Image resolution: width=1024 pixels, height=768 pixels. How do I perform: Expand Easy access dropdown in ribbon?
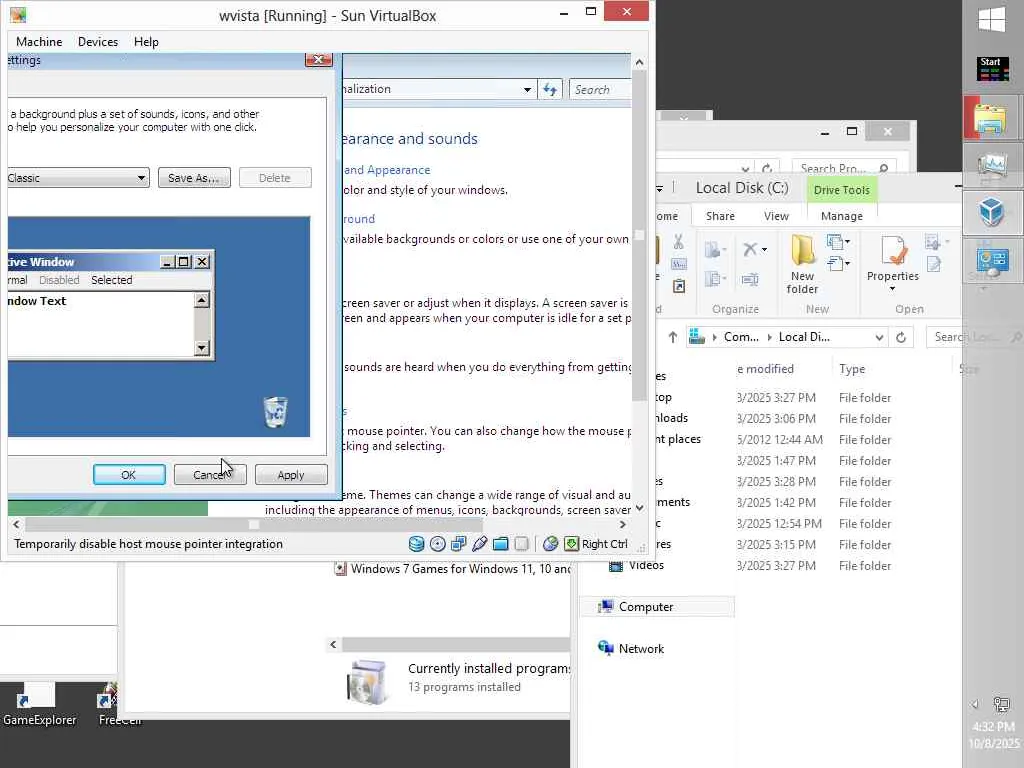click(838, 263)
